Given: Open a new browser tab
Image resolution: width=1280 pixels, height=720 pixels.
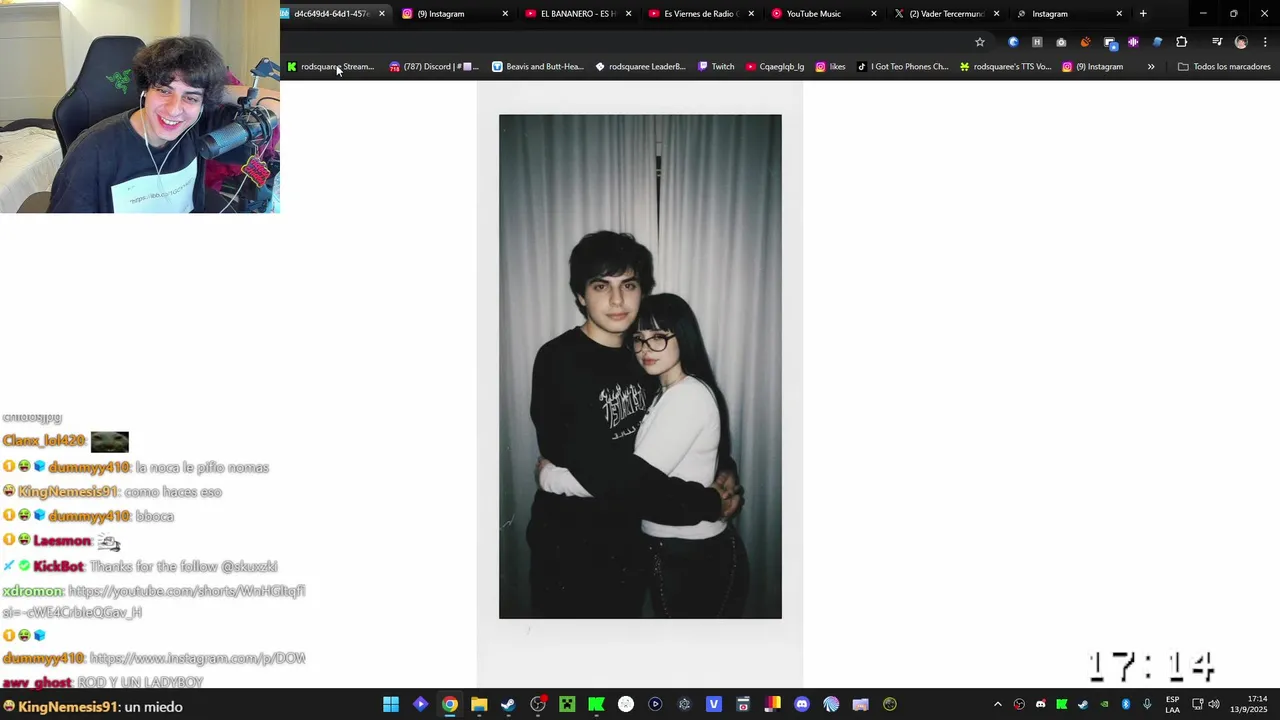Looking at the screenshot, I should click(x=1143, y=14).
